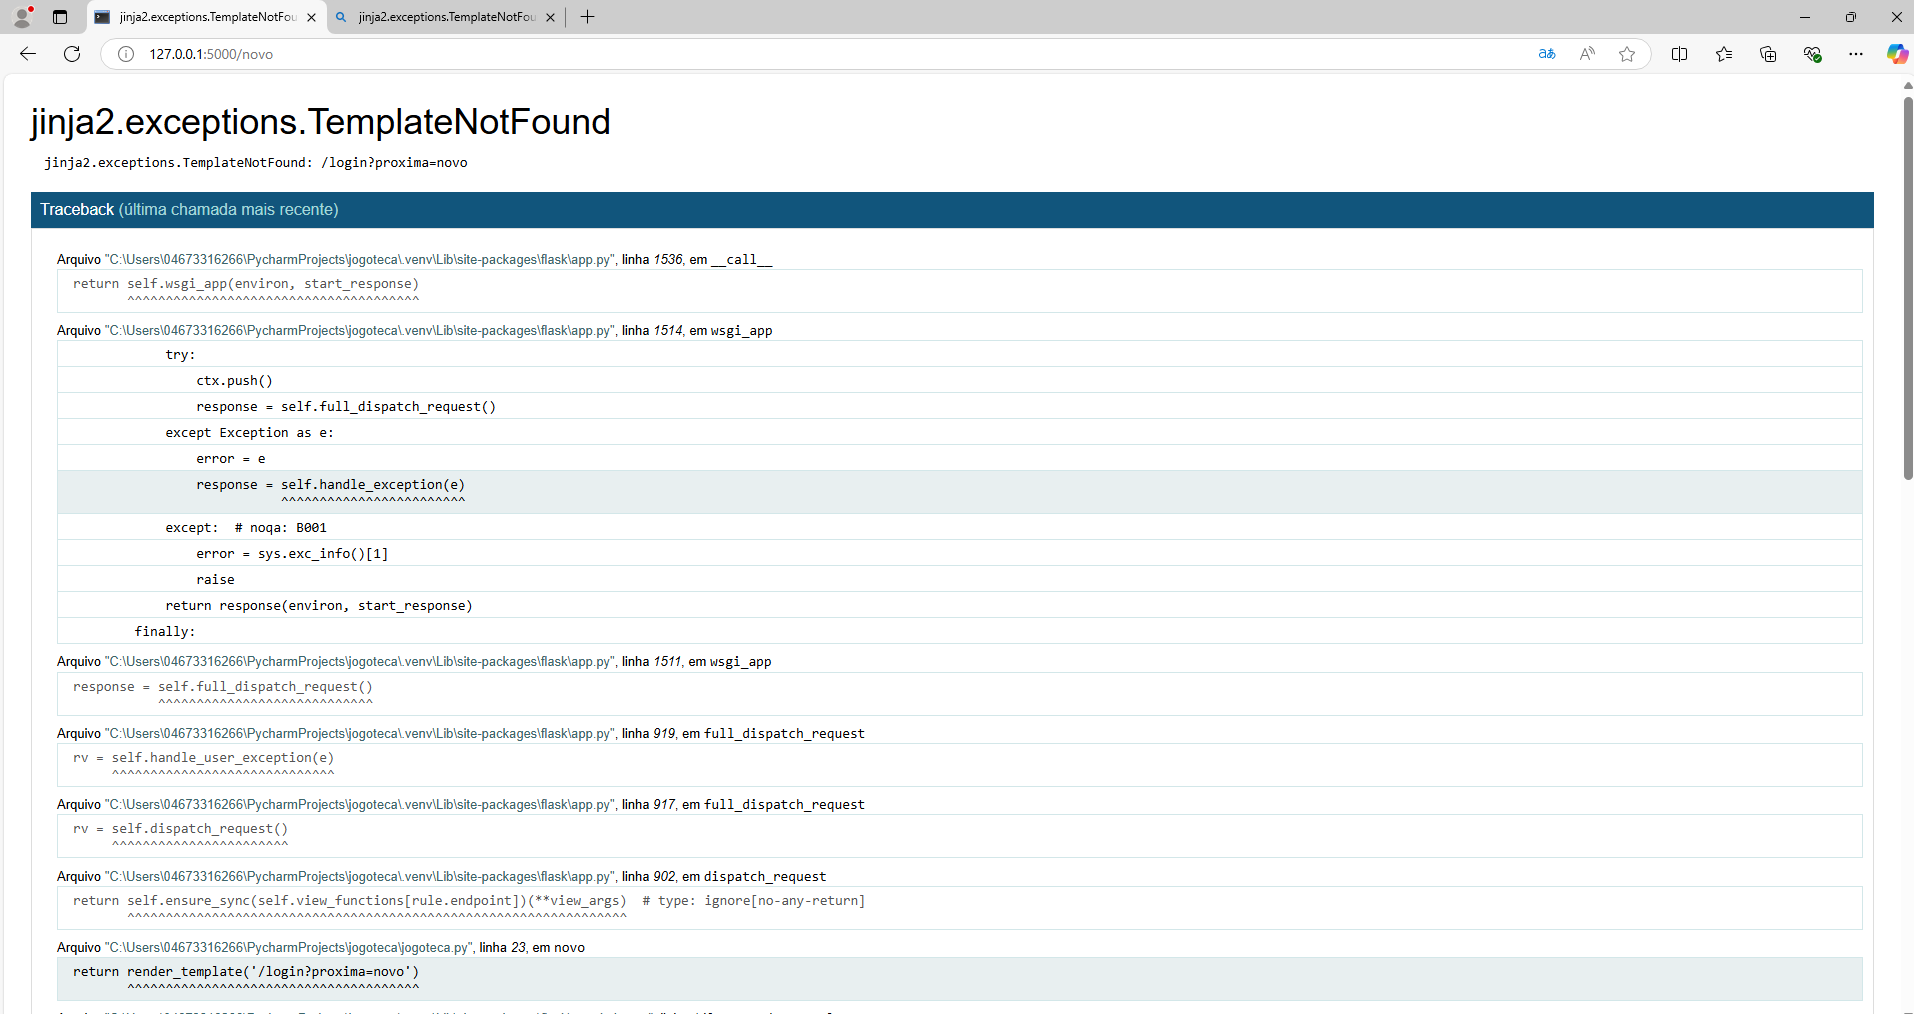Image resolution: width=1914 pixels, height=1014 pixels.
Task: Click the Traceback header bar
Action: tap(952, 210)
